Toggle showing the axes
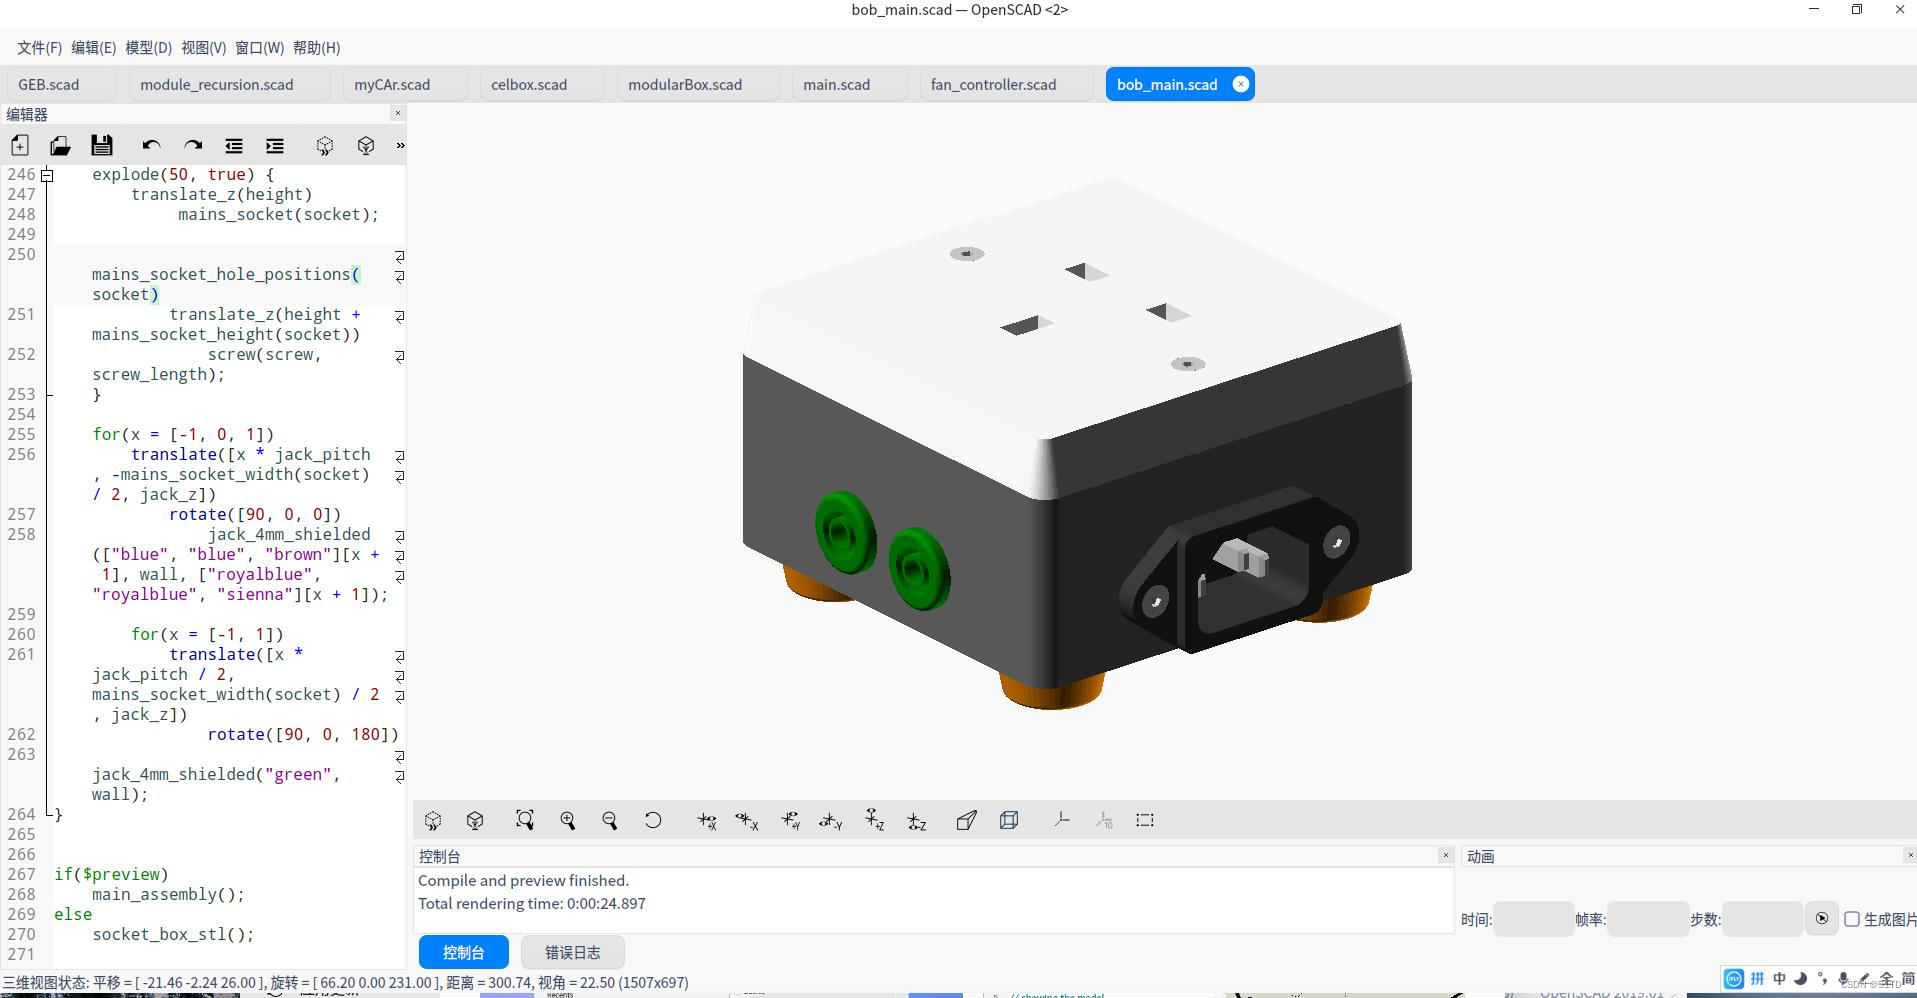 pos(1061,820)
